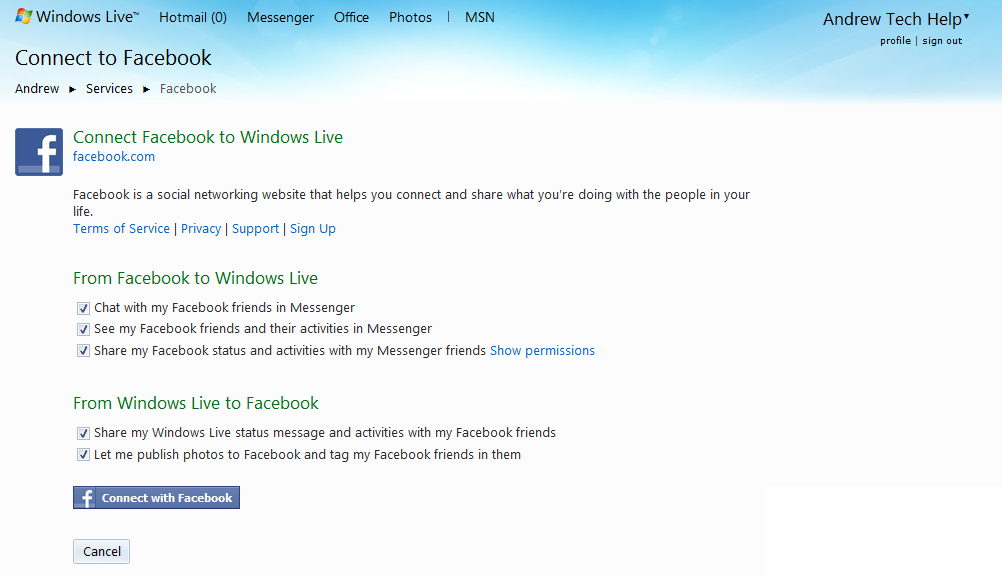Click the Windows Live logo
The image size is (1002, 576).
point(77,17)
